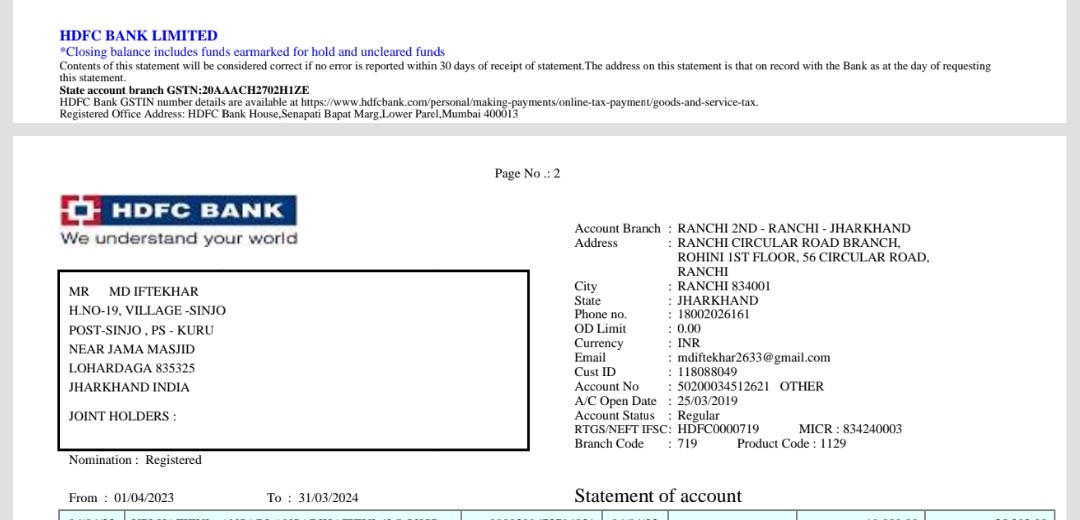Click State value 'JHARKHAND'
Image resolution: width=1080 pixels, height=520 pixels.
pyautogui.click(x=718, y=301)
